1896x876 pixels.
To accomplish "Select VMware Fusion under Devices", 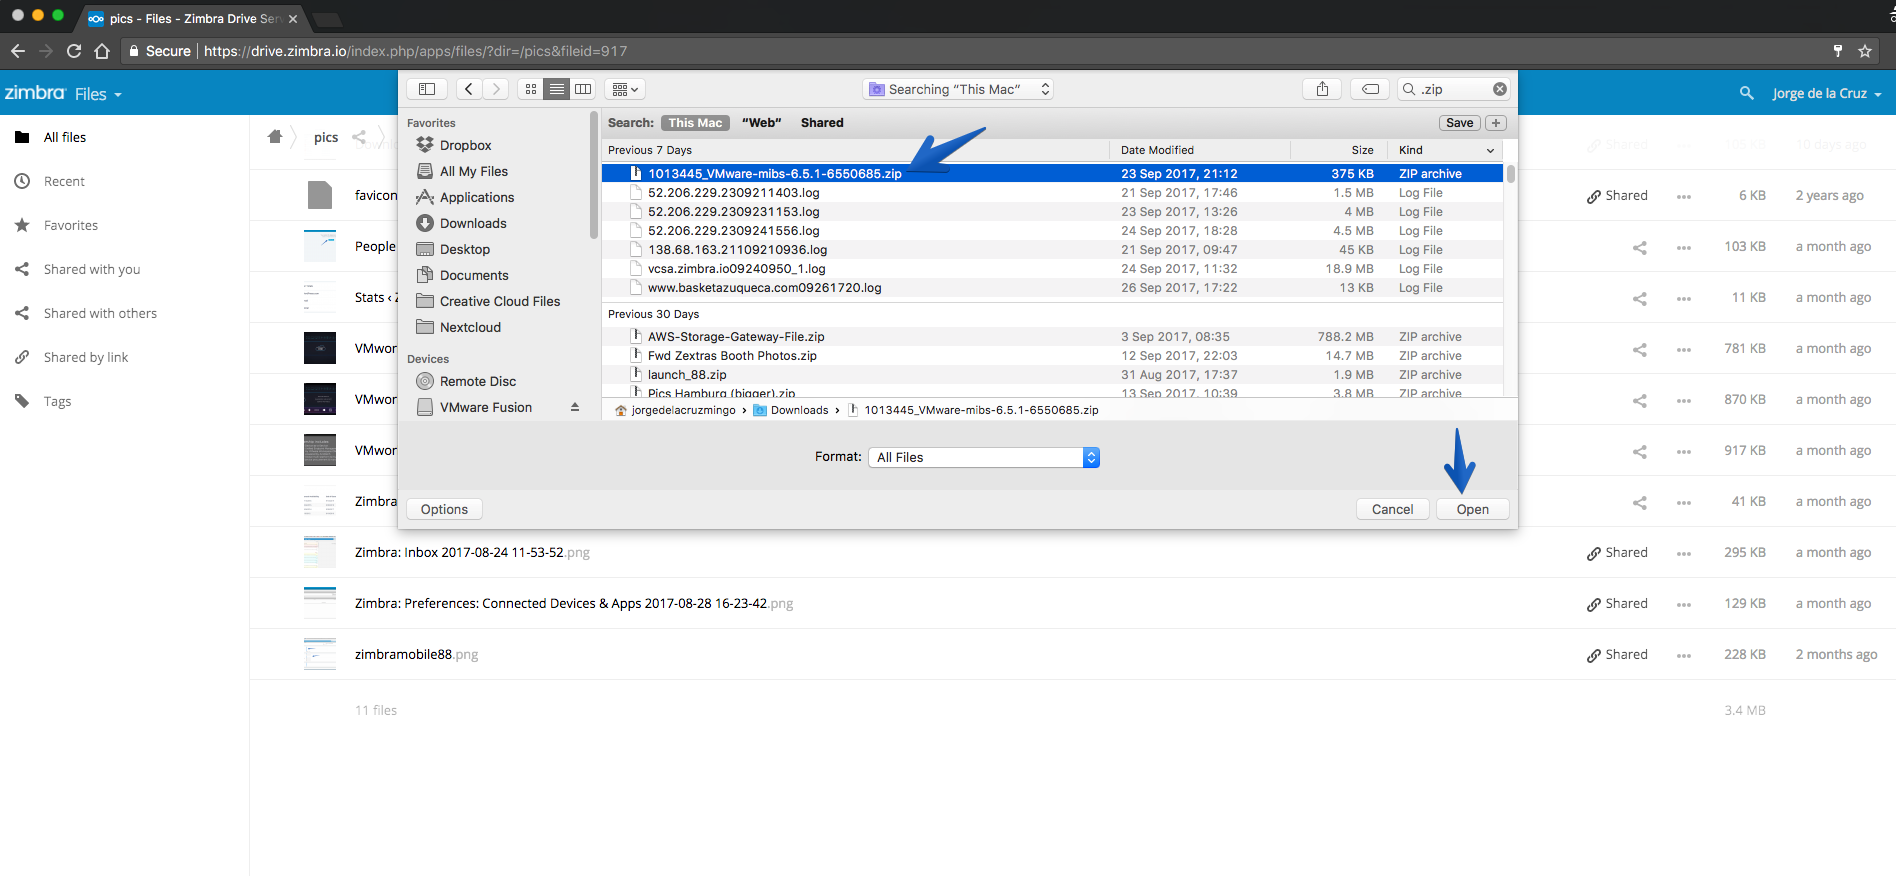I will coord(486,407).
